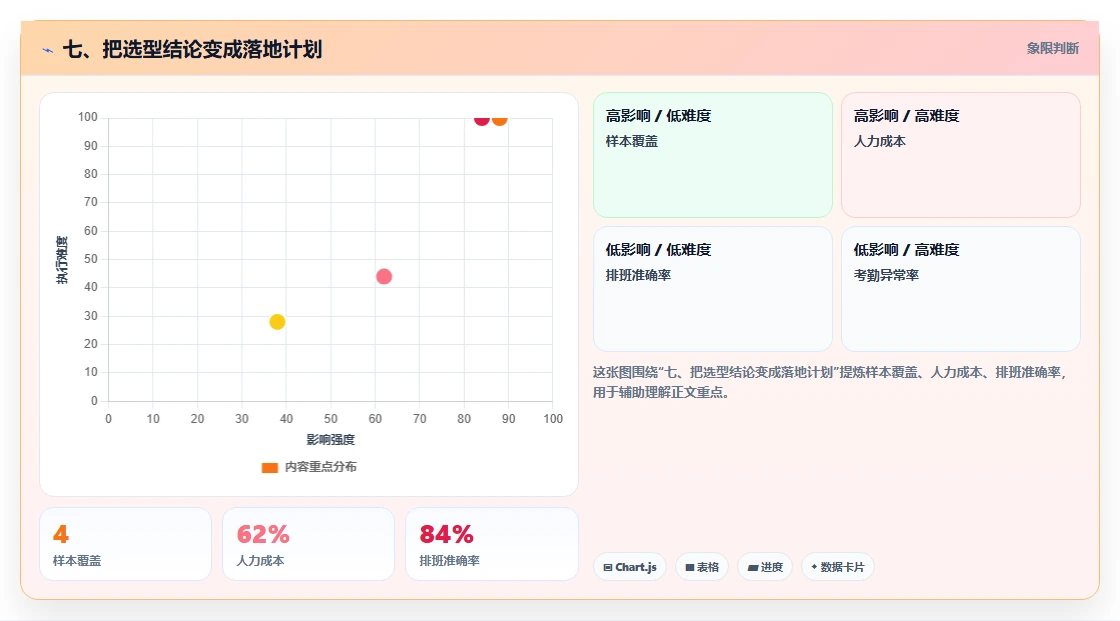Click the diamond icon in the 数据卡片 chip
Image resolution: width=1120 pixels, height=621 pixels.
(814, 567)
